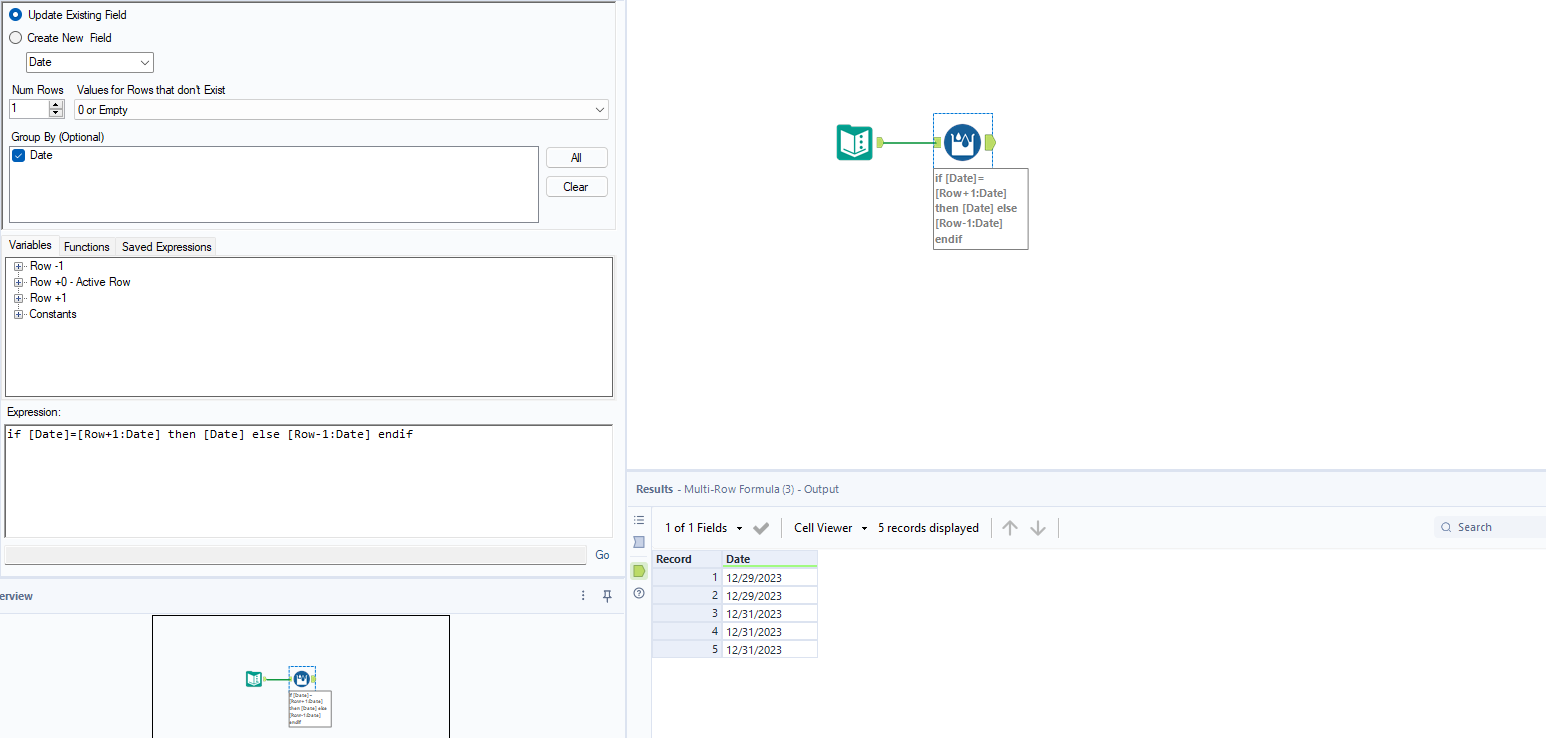Viewport: 1546px width, 738px height.
Task: Select the Text Input tool on the canvas
Action: (x=854, y=142)
